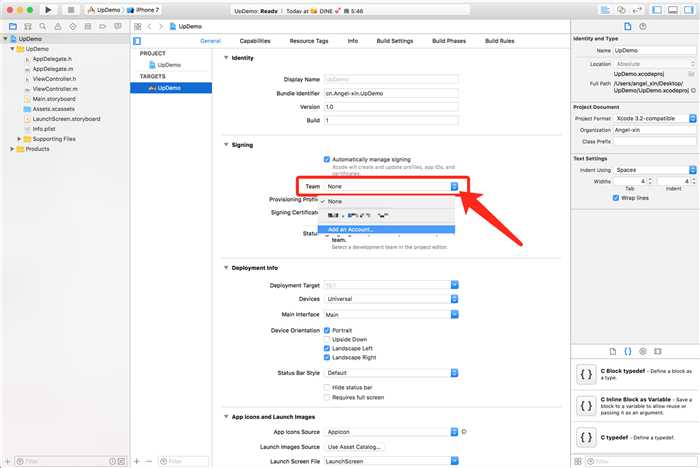The height and width of the screenshot is (468, 700).
Task: Show the Project navigator
Action: [13, 27]
